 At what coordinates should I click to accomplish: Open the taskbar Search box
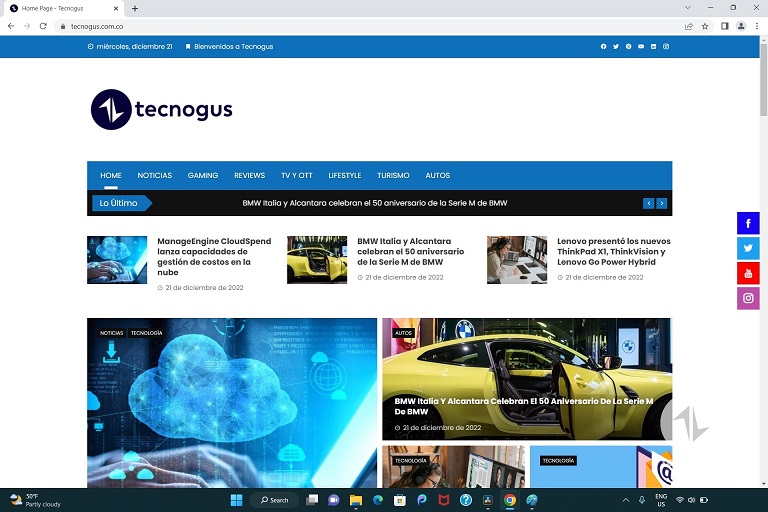[274, 500]
